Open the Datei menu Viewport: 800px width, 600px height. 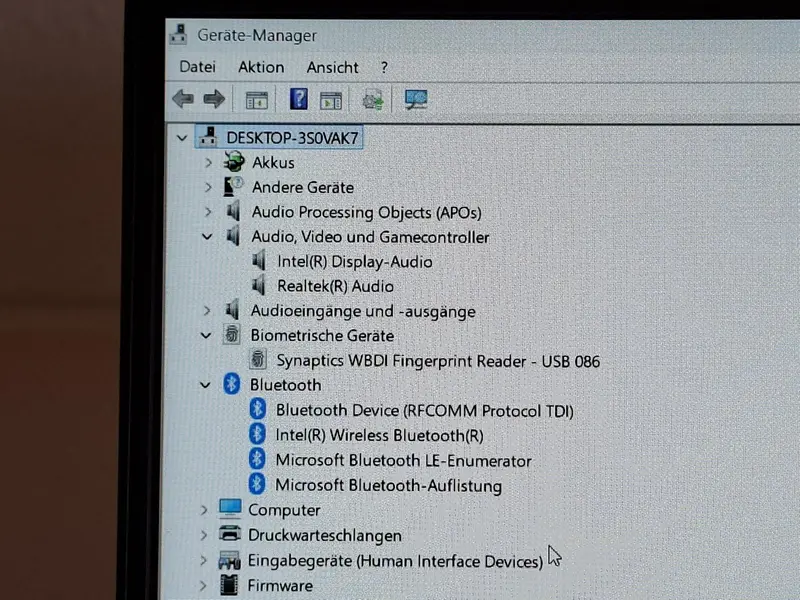197,67
